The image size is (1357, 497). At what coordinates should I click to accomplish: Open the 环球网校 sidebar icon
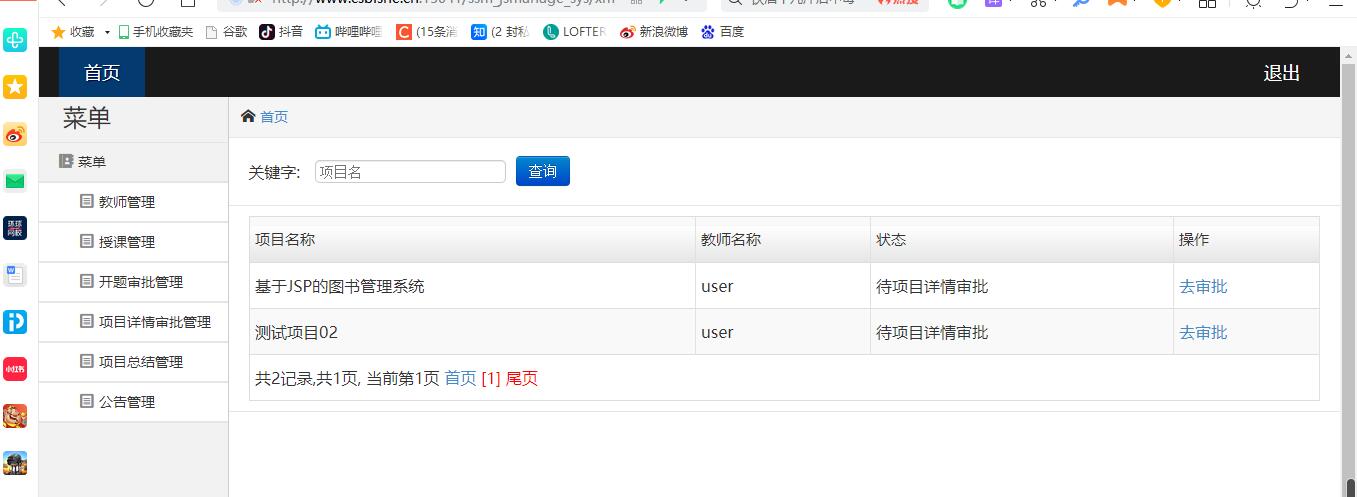click(15, 228)
